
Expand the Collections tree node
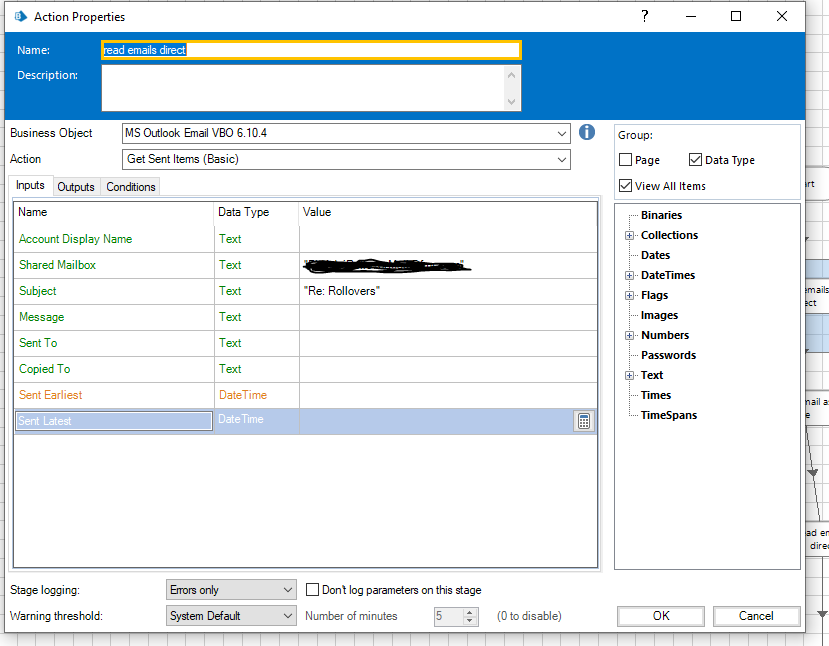click(629, 235)
